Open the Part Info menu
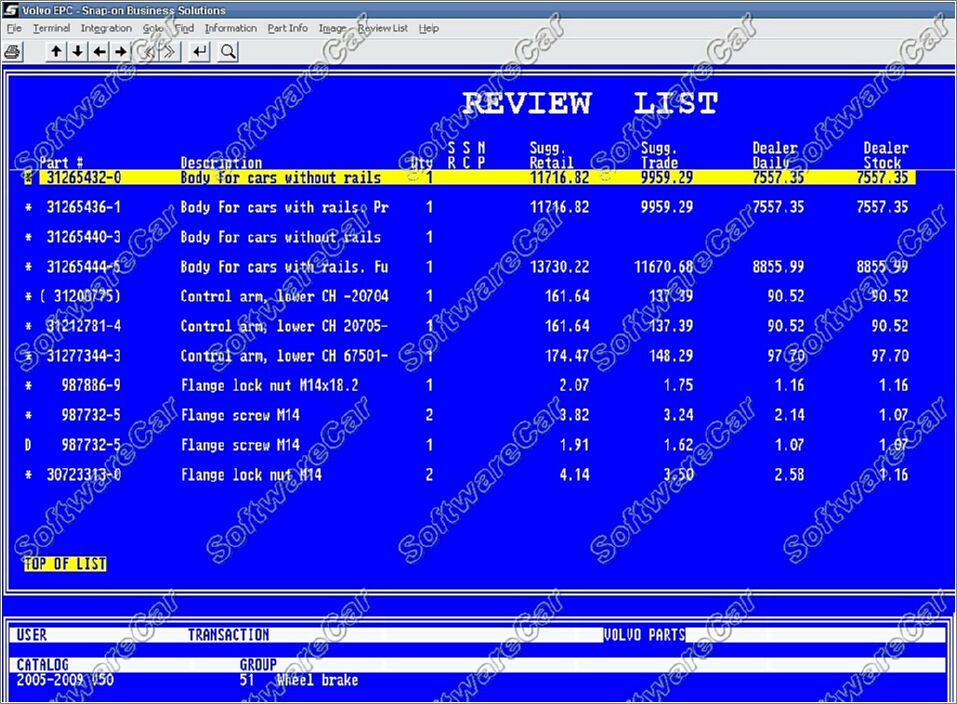The width and height of the screenshot is (957, 704). click(x=287, y=28)
